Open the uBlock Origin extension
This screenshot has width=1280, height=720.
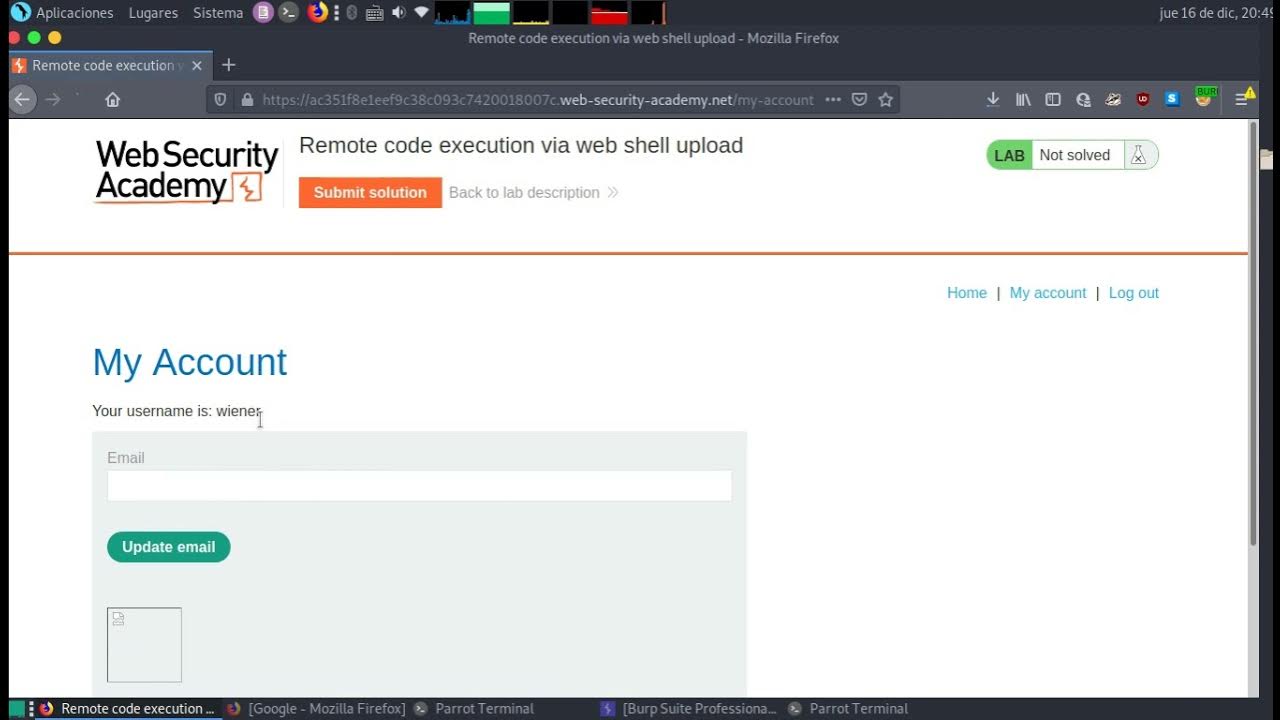pyautogui.click(x=1143, y=99)
